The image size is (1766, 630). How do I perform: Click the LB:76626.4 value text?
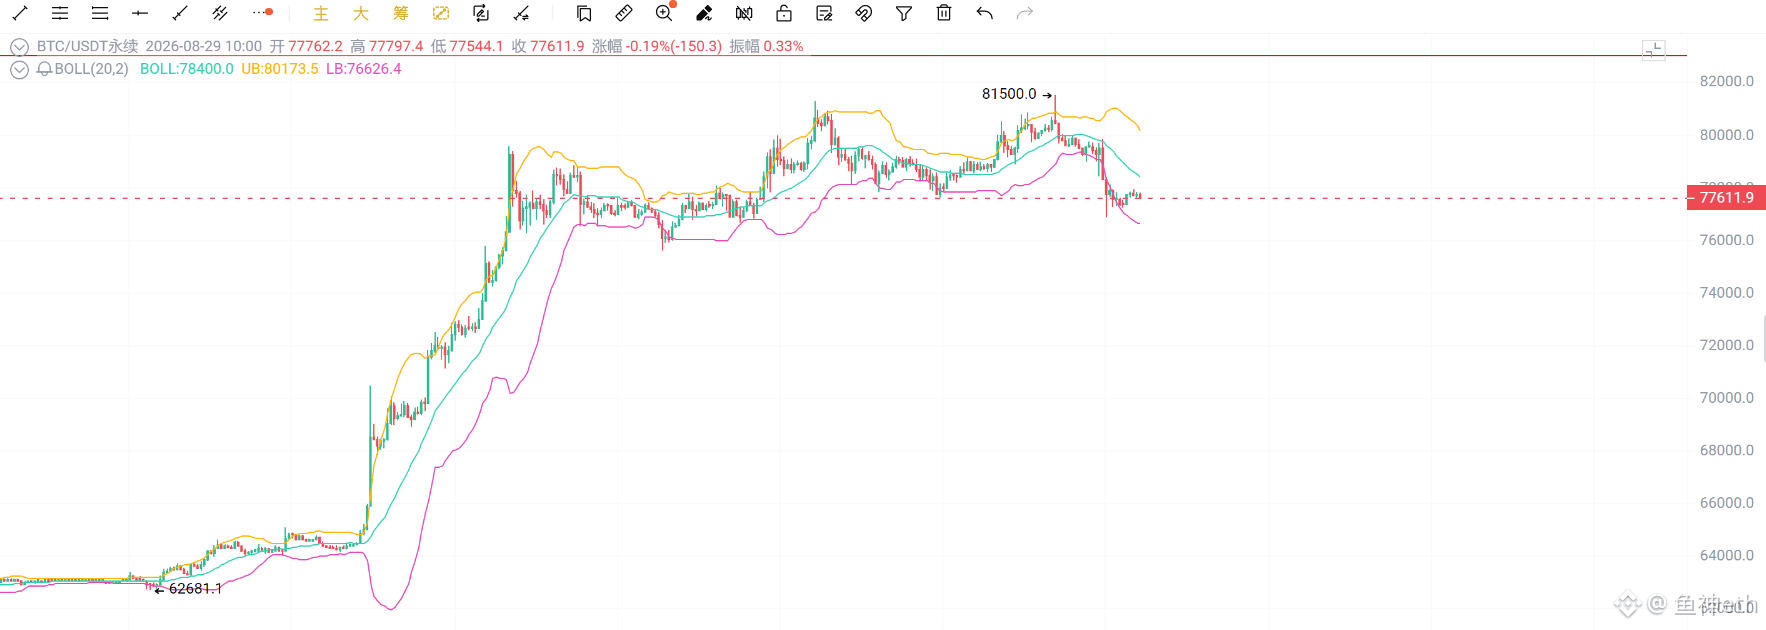[x=363, y=69]
